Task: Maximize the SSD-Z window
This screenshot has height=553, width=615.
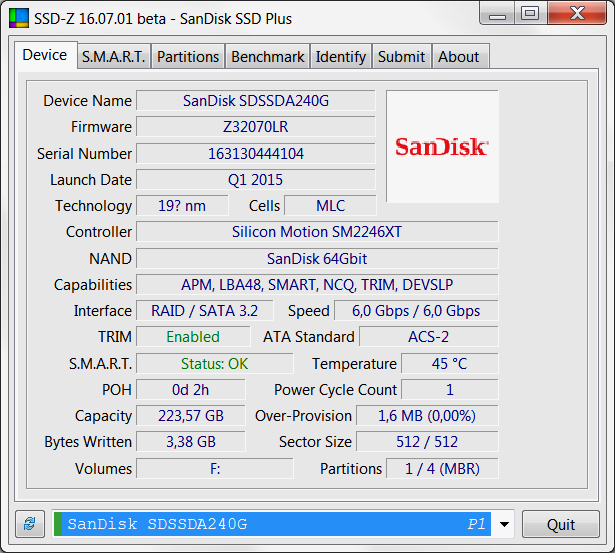Action: coord(529,13)
